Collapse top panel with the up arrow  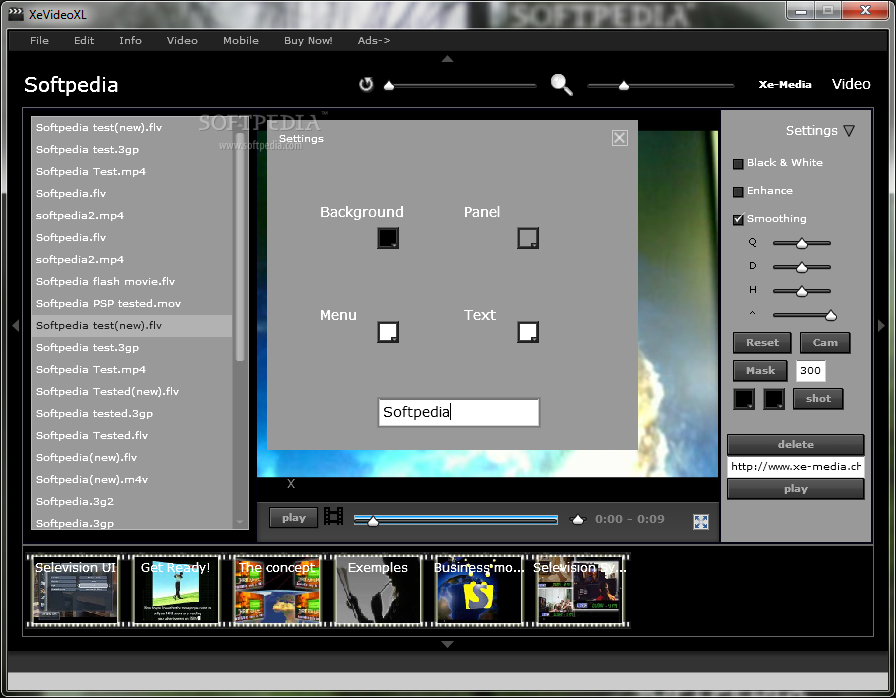click(x=447, y=59)
